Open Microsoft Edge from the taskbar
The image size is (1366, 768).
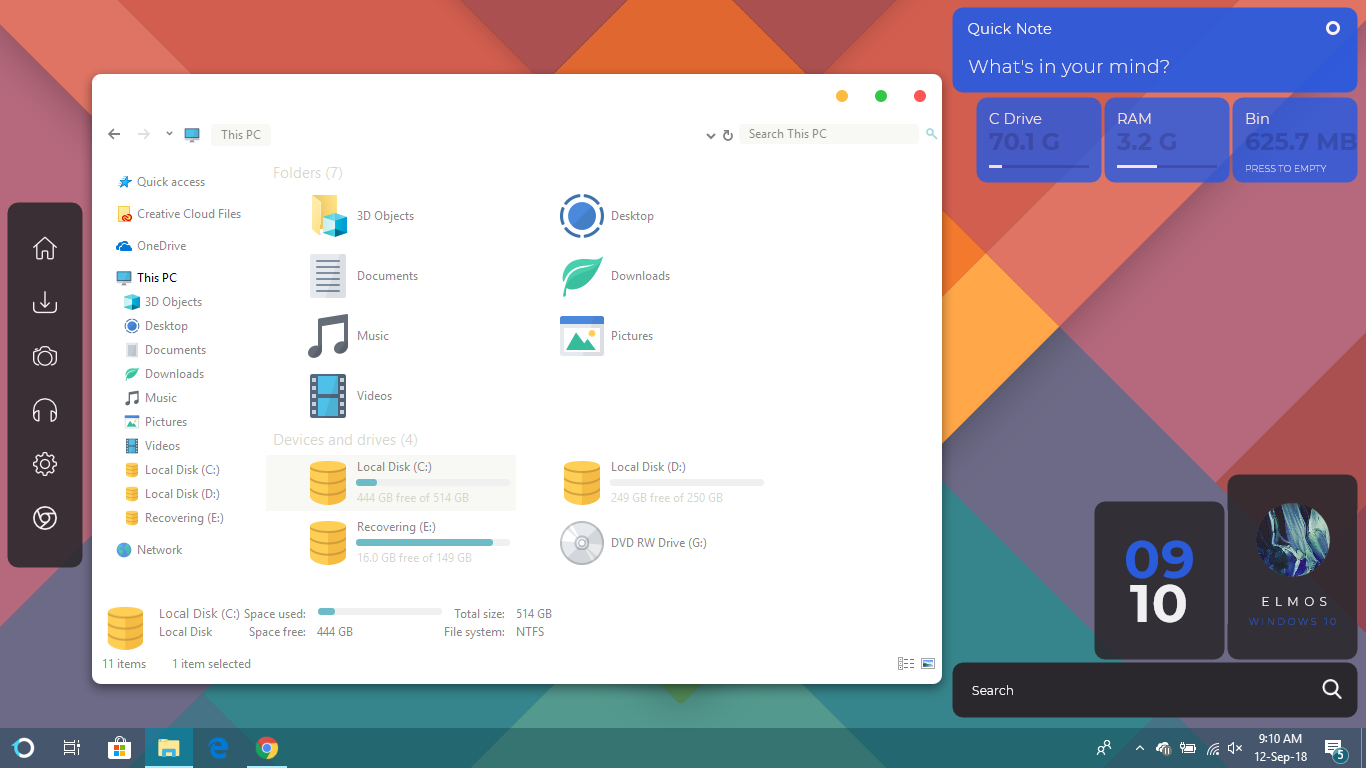click(x=217, y=747)
